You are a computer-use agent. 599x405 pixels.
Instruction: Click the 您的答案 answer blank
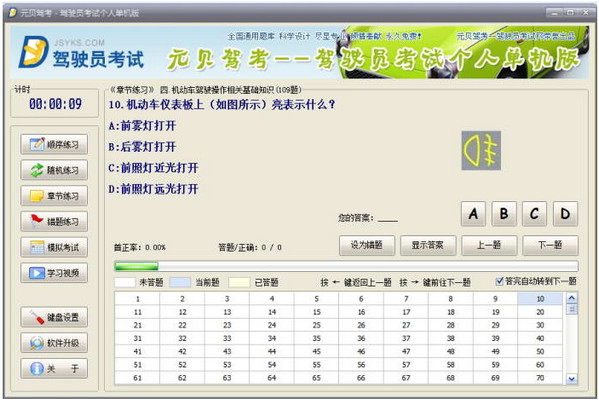point(388,219)
